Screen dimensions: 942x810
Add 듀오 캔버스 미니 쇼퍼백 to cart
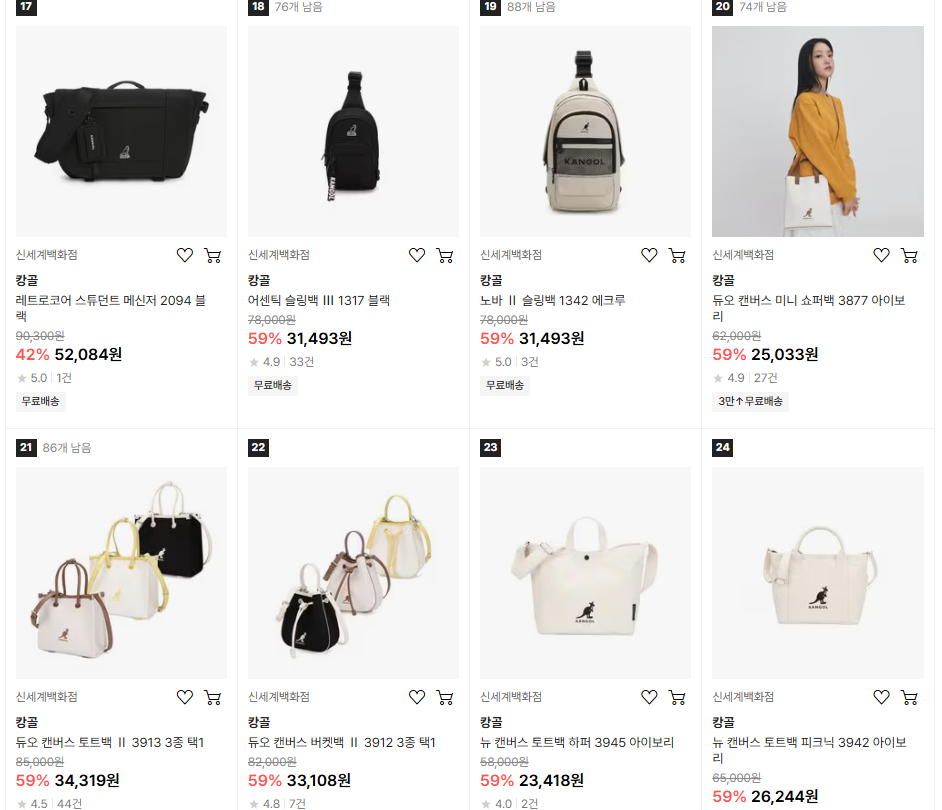(910, 255)
